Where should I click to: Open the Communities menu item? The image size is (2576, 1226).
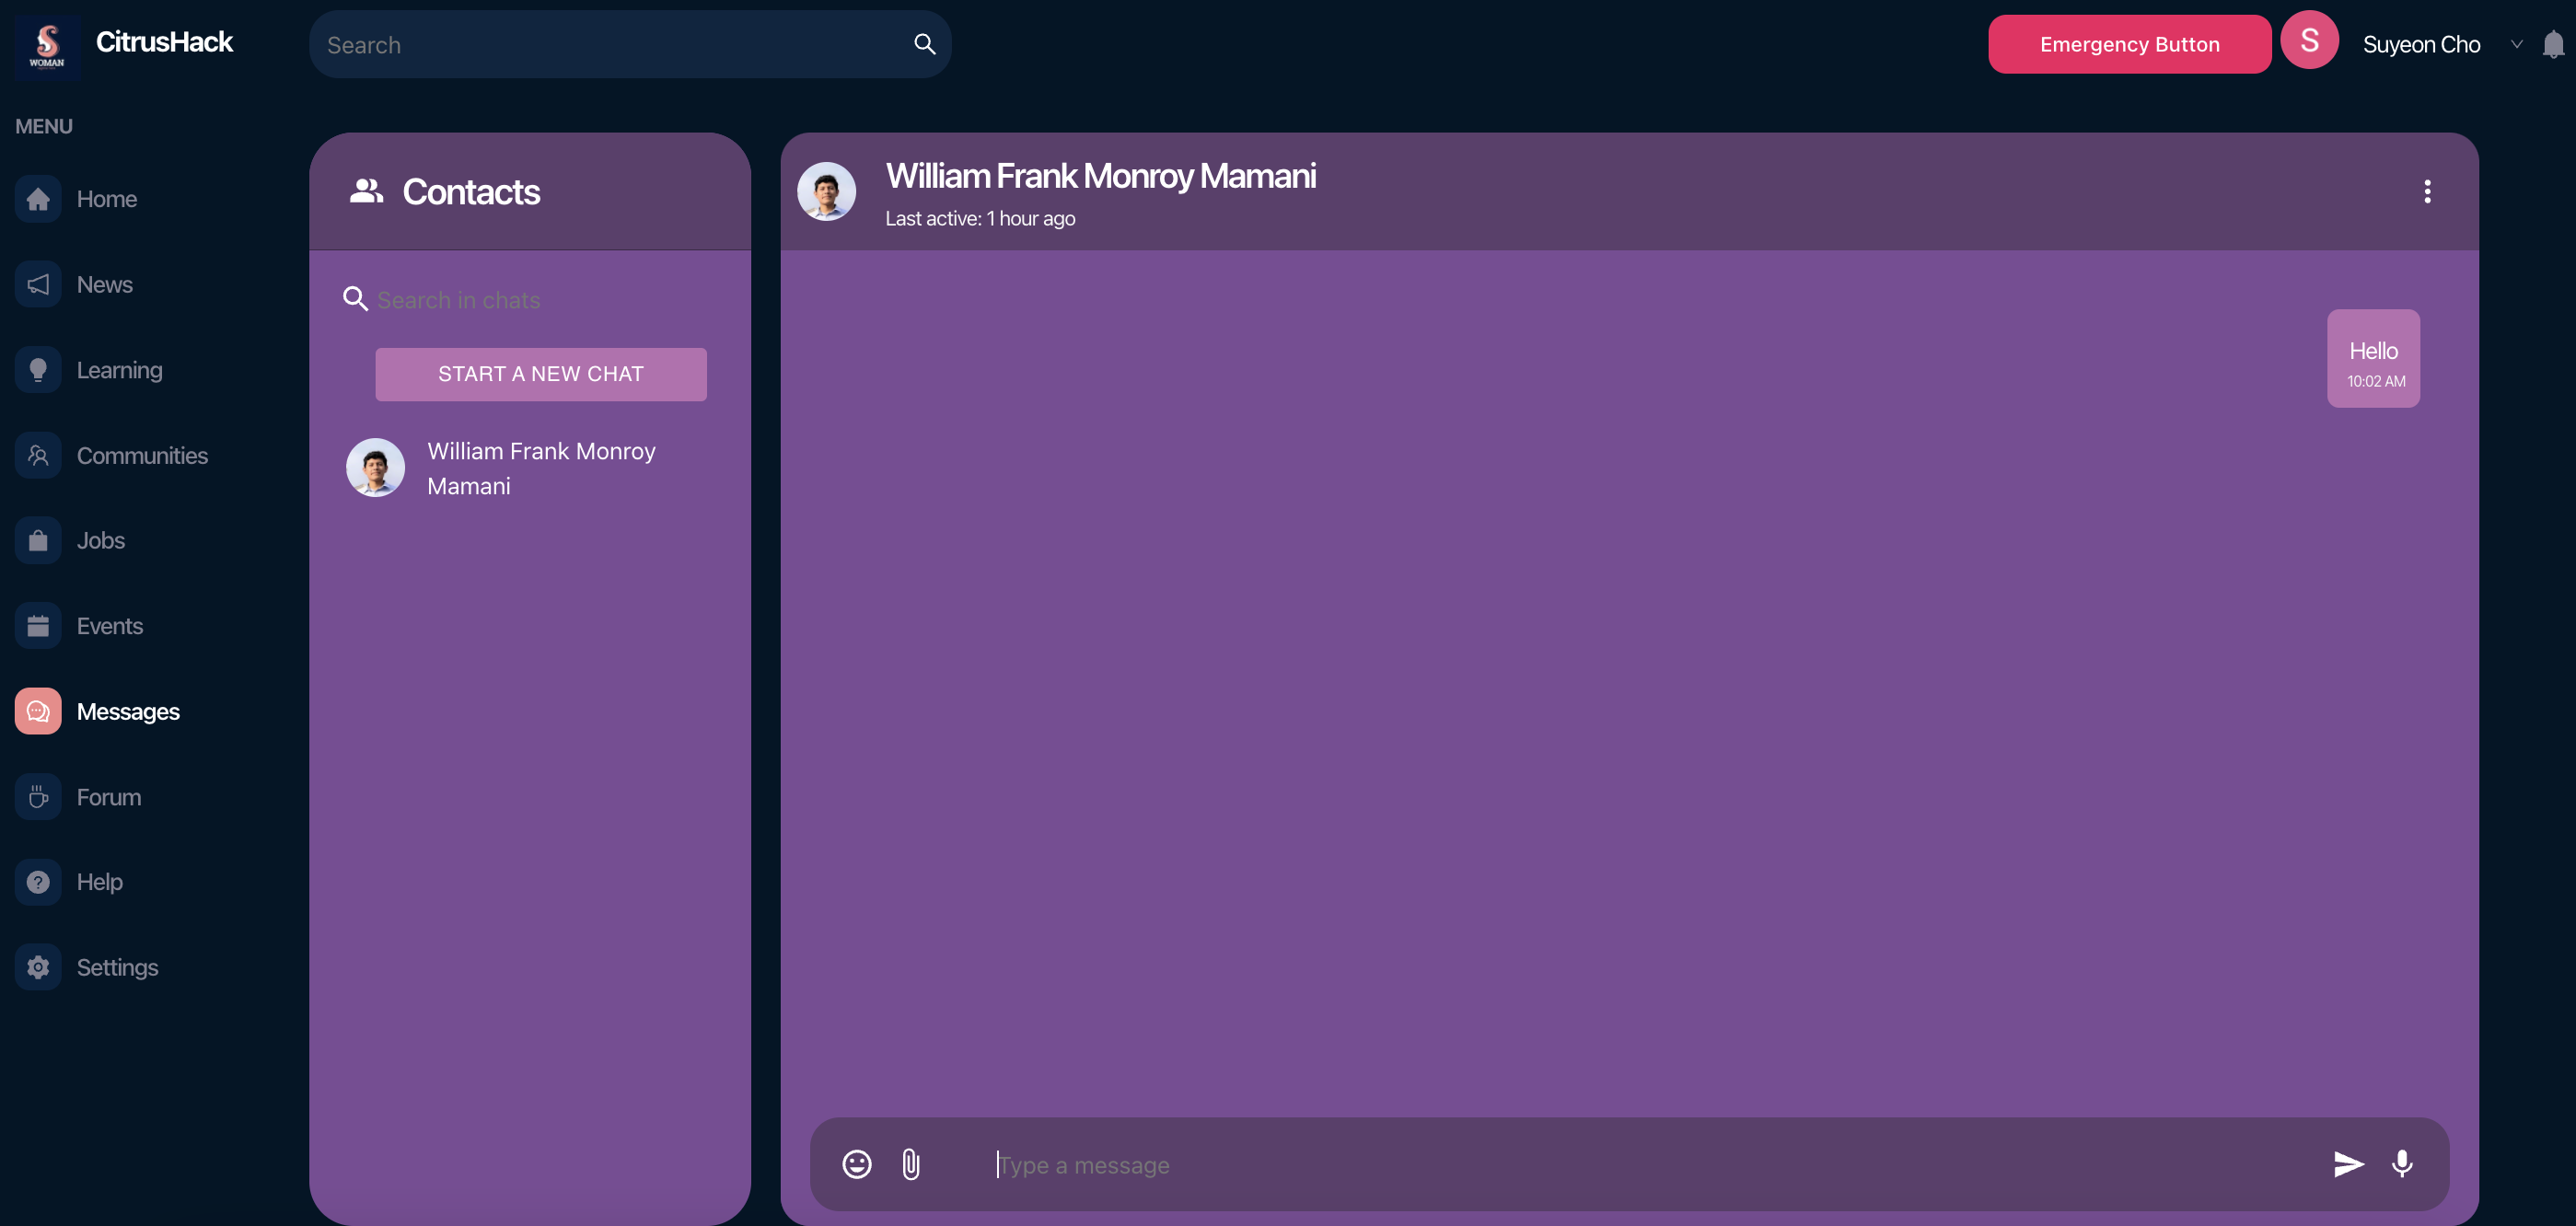[x=141, y=456]
